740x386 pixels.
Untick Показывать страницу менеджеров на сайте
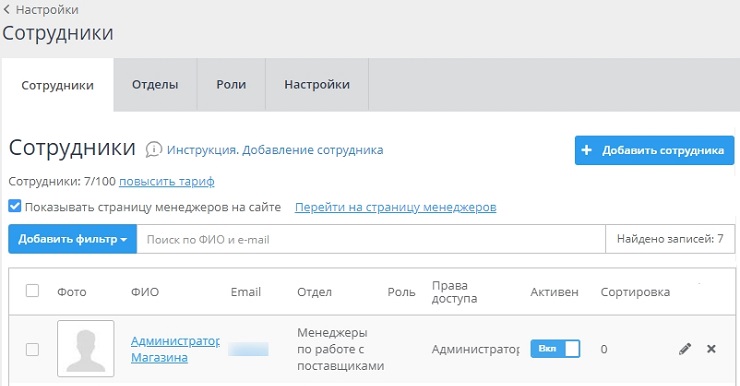point(15,206)
